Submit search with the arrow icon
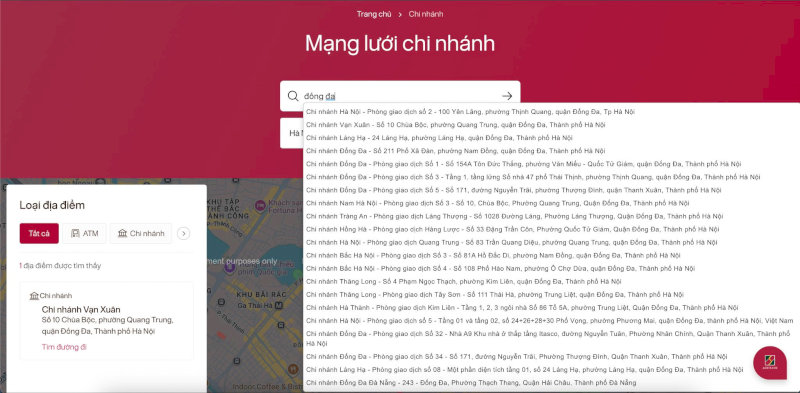The image size is (800, 393). click(507, 96)
